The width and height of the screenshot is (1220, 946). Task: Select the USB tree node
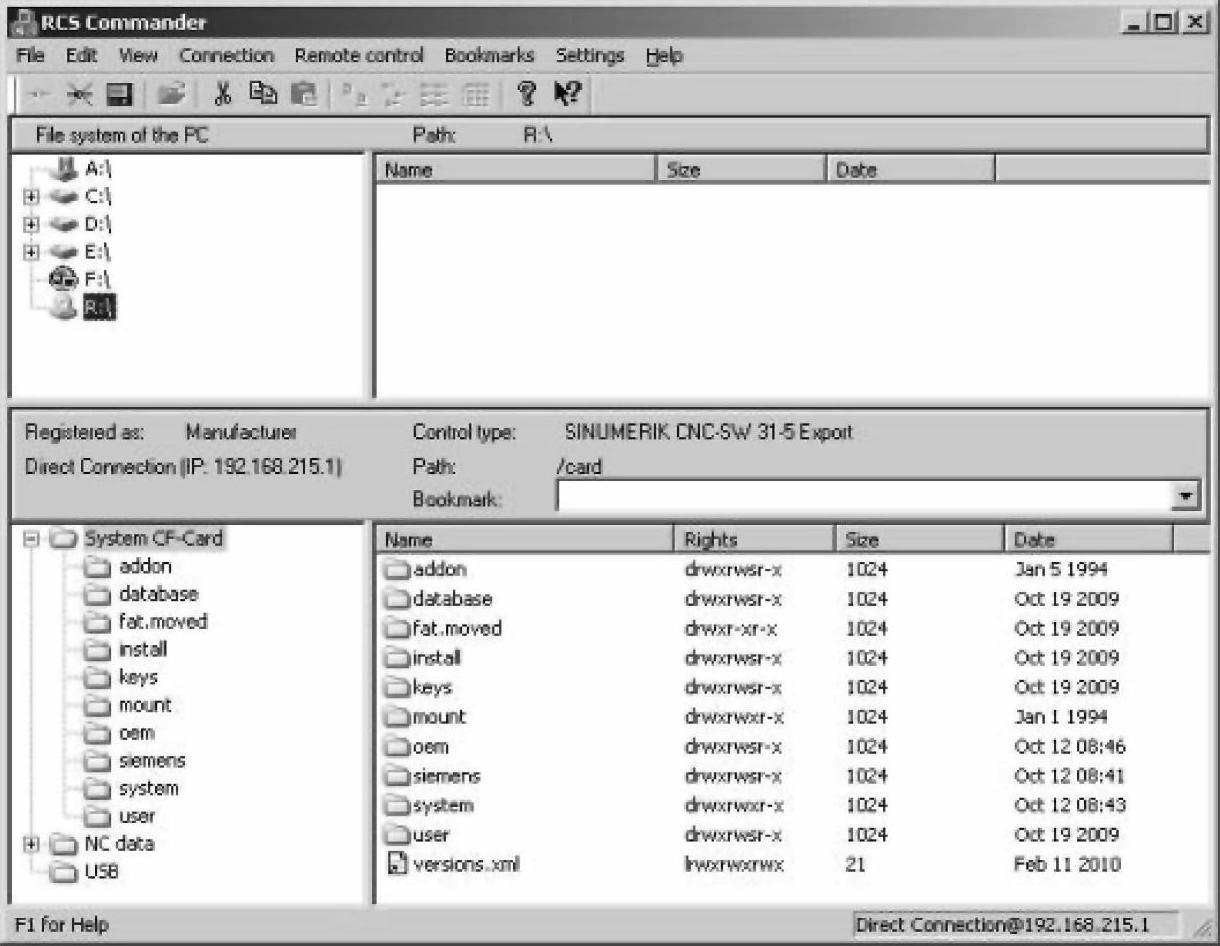pos(101,872)
